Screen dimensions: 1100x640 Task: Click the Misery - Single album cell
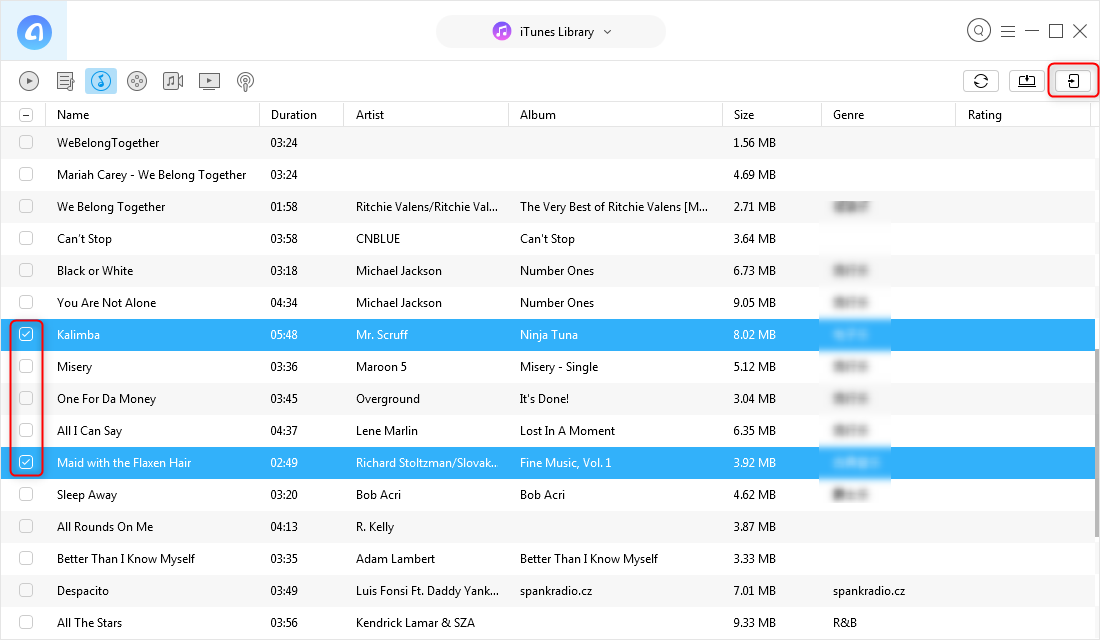pos(559,366)
